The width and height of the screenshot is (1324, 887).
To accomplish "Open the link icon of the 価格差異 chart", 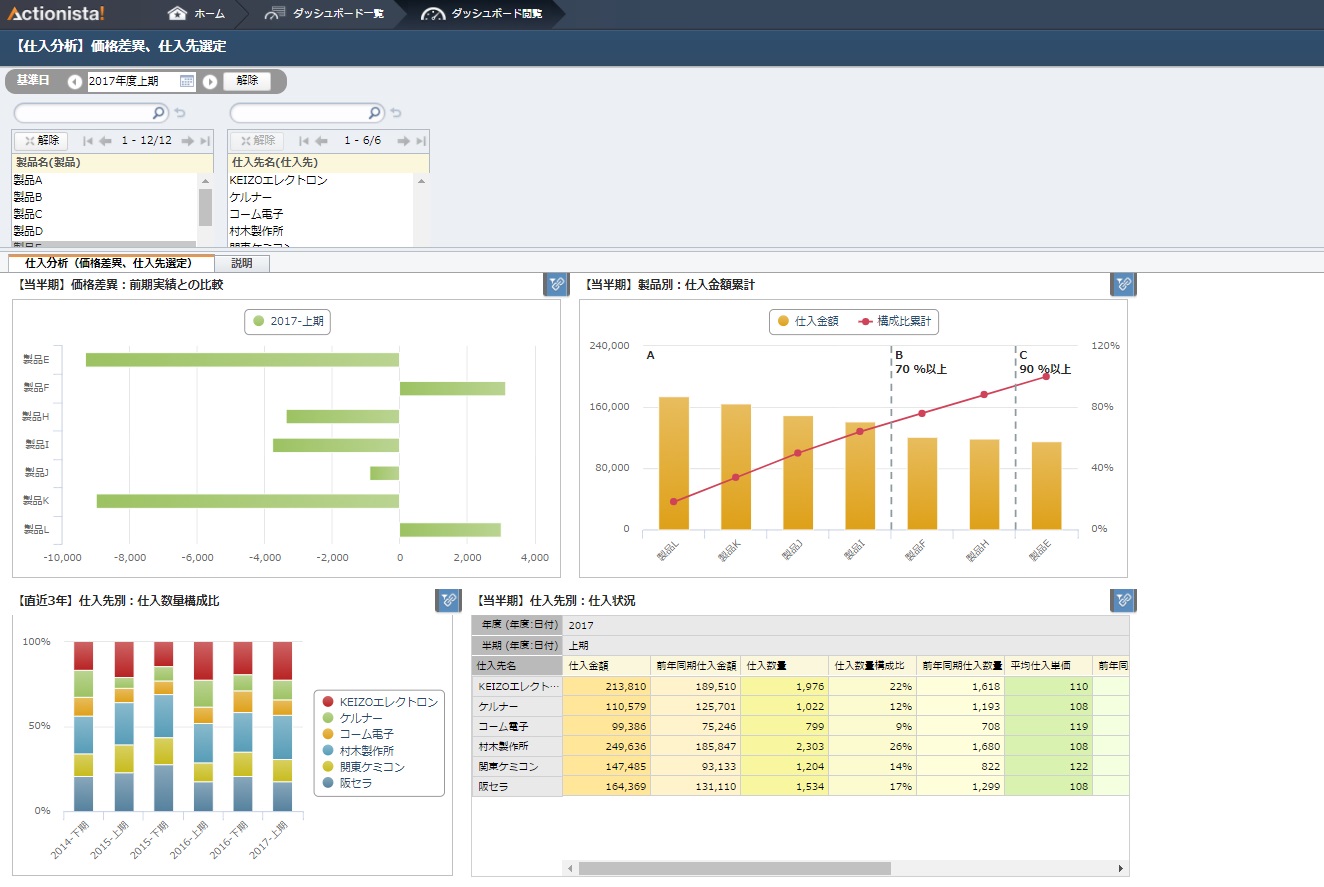I will pos(556,285).
